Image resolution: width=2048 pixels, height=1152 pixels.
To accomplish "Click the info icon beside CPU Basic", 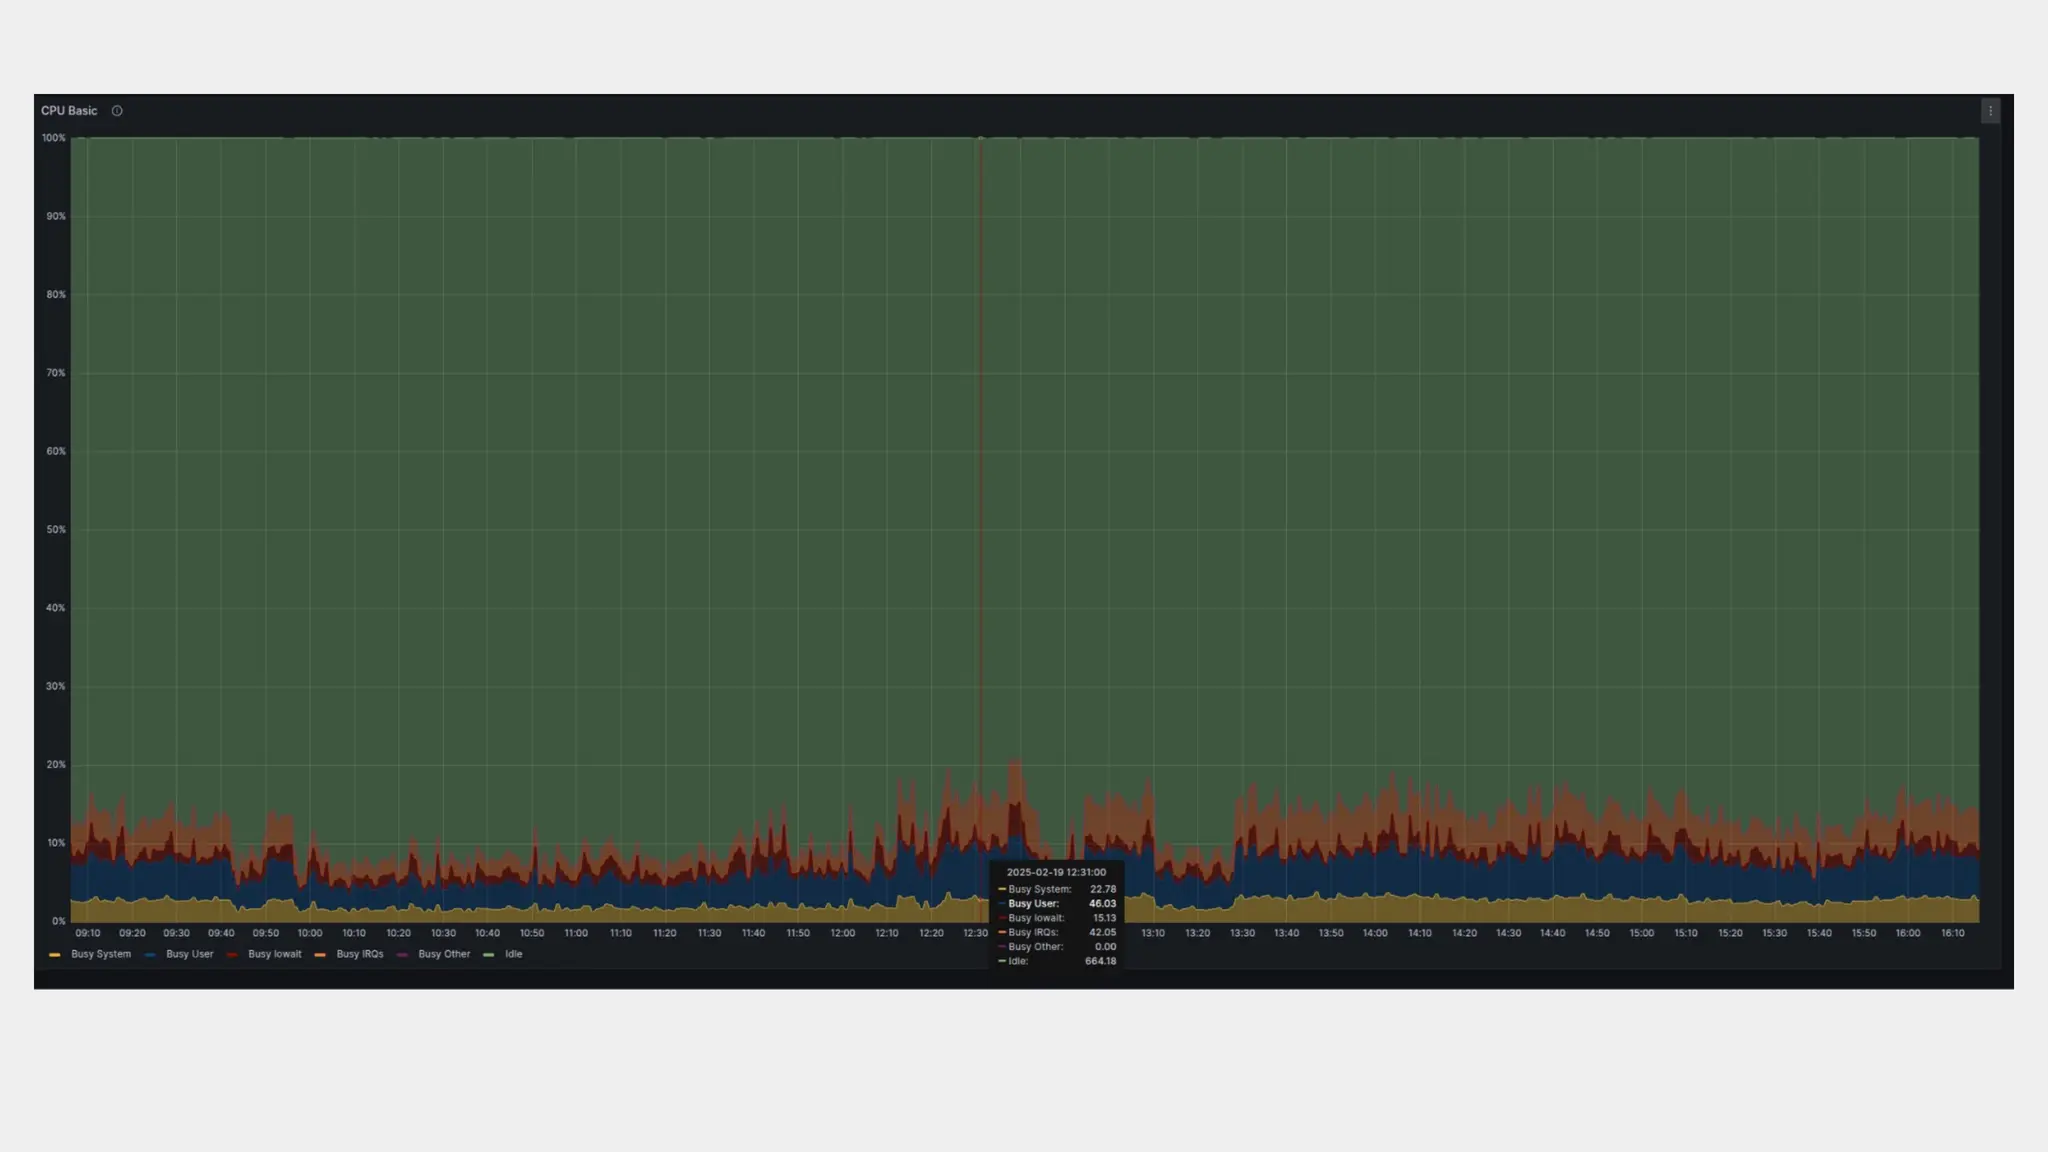I will [117, 111].
